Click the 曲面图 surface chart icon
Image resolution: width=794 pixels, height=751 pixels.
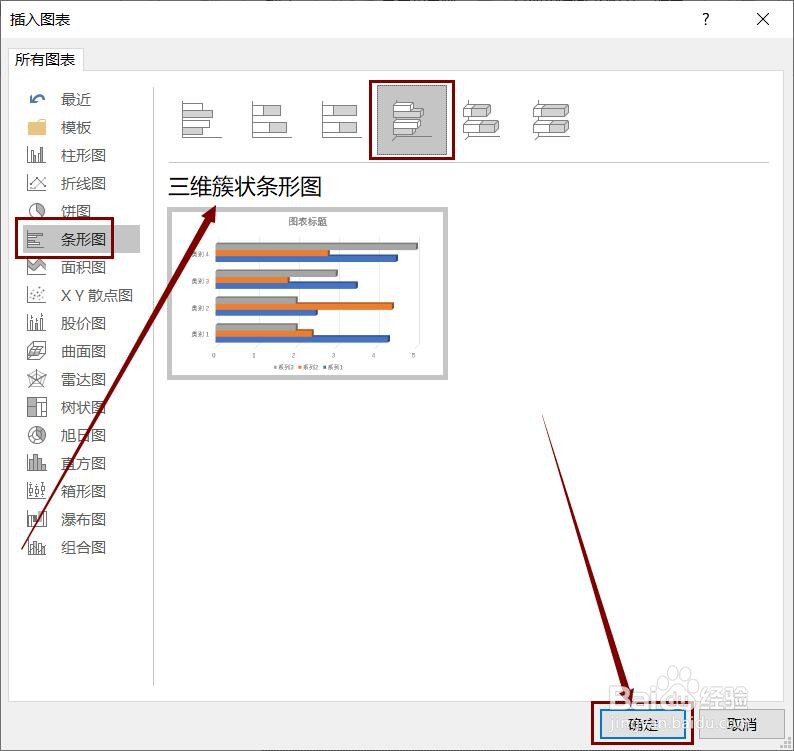point(36,350)
